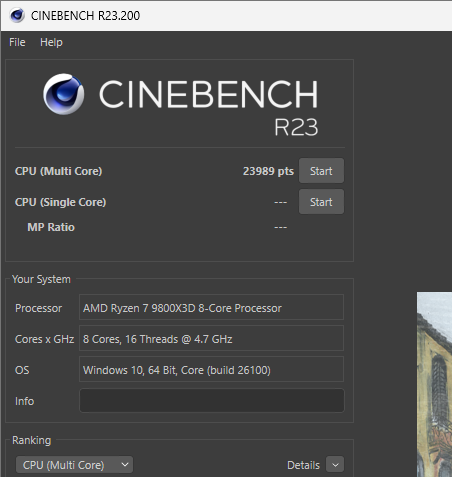The width and height of the screenshot is (452, 477).
Task: Start the CPU Single Core benchmark
Action: tap(321, 202)
